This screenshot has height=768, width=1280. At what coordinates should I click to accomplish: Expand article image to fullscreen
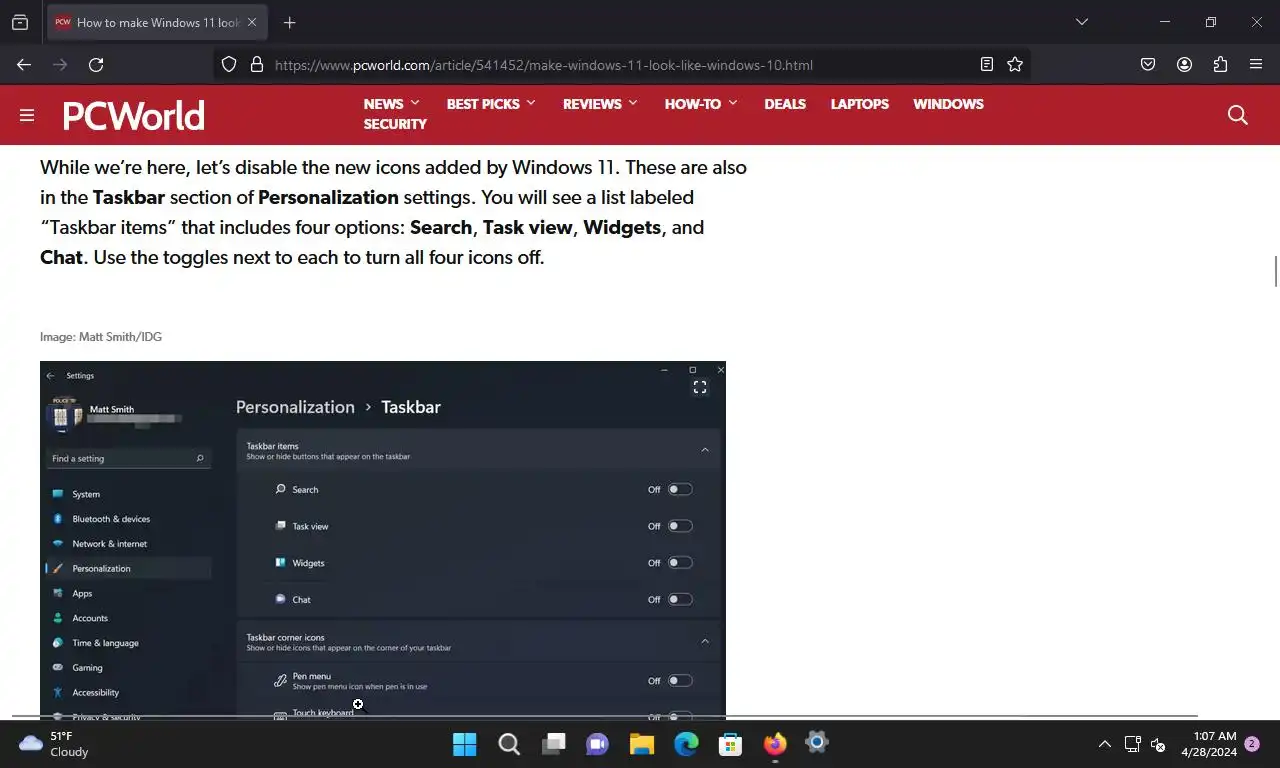point(700,388)
